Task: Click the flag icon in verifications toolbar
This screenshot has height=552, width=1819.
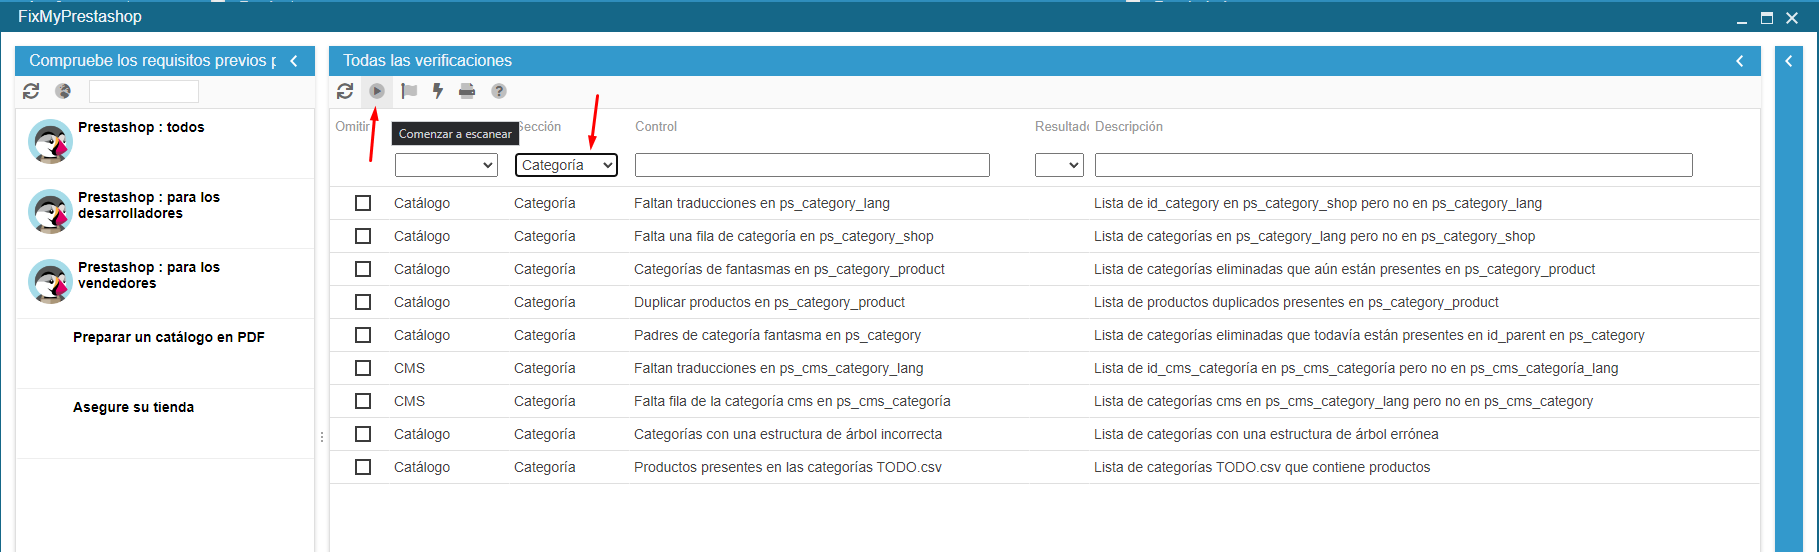Action: point(409,91)
